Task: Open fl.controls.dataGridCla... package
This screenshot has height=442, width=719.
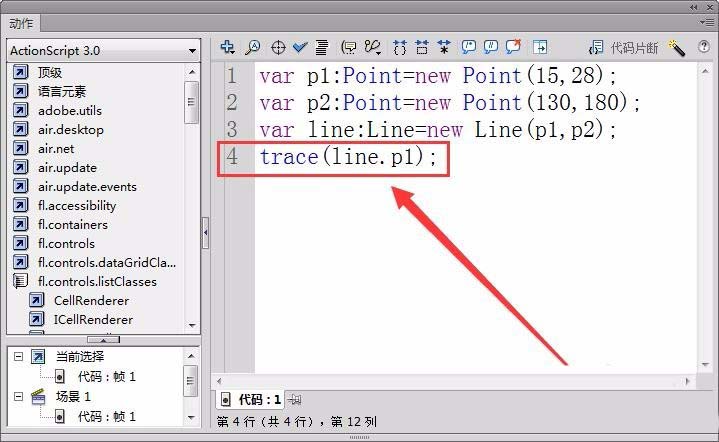Action: point(107,263)
